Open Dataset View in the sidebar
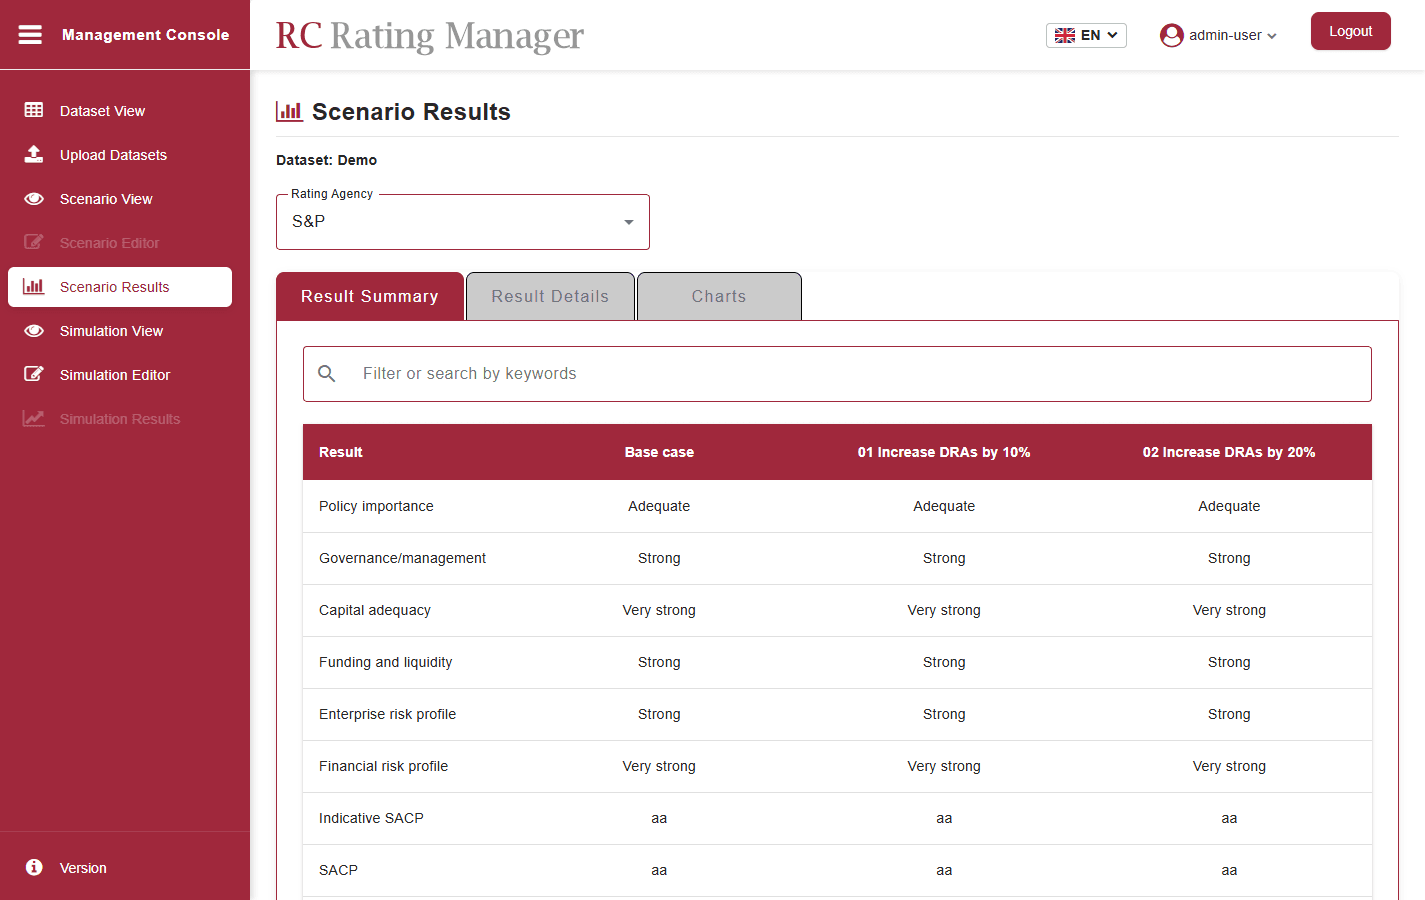 click(x=120, y=111)
